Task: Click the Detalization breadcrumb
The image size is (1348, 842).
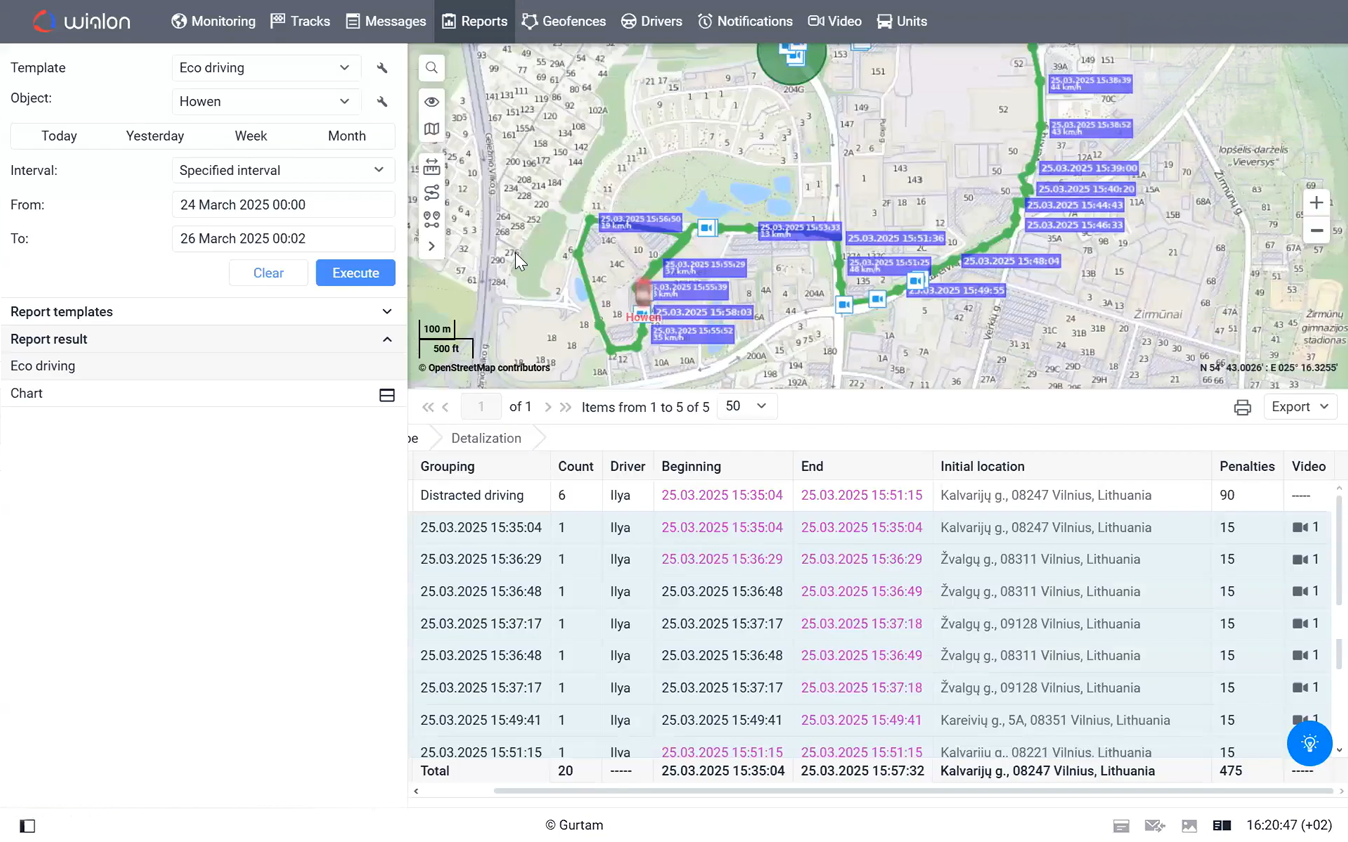Action: (x=486, y=438)
